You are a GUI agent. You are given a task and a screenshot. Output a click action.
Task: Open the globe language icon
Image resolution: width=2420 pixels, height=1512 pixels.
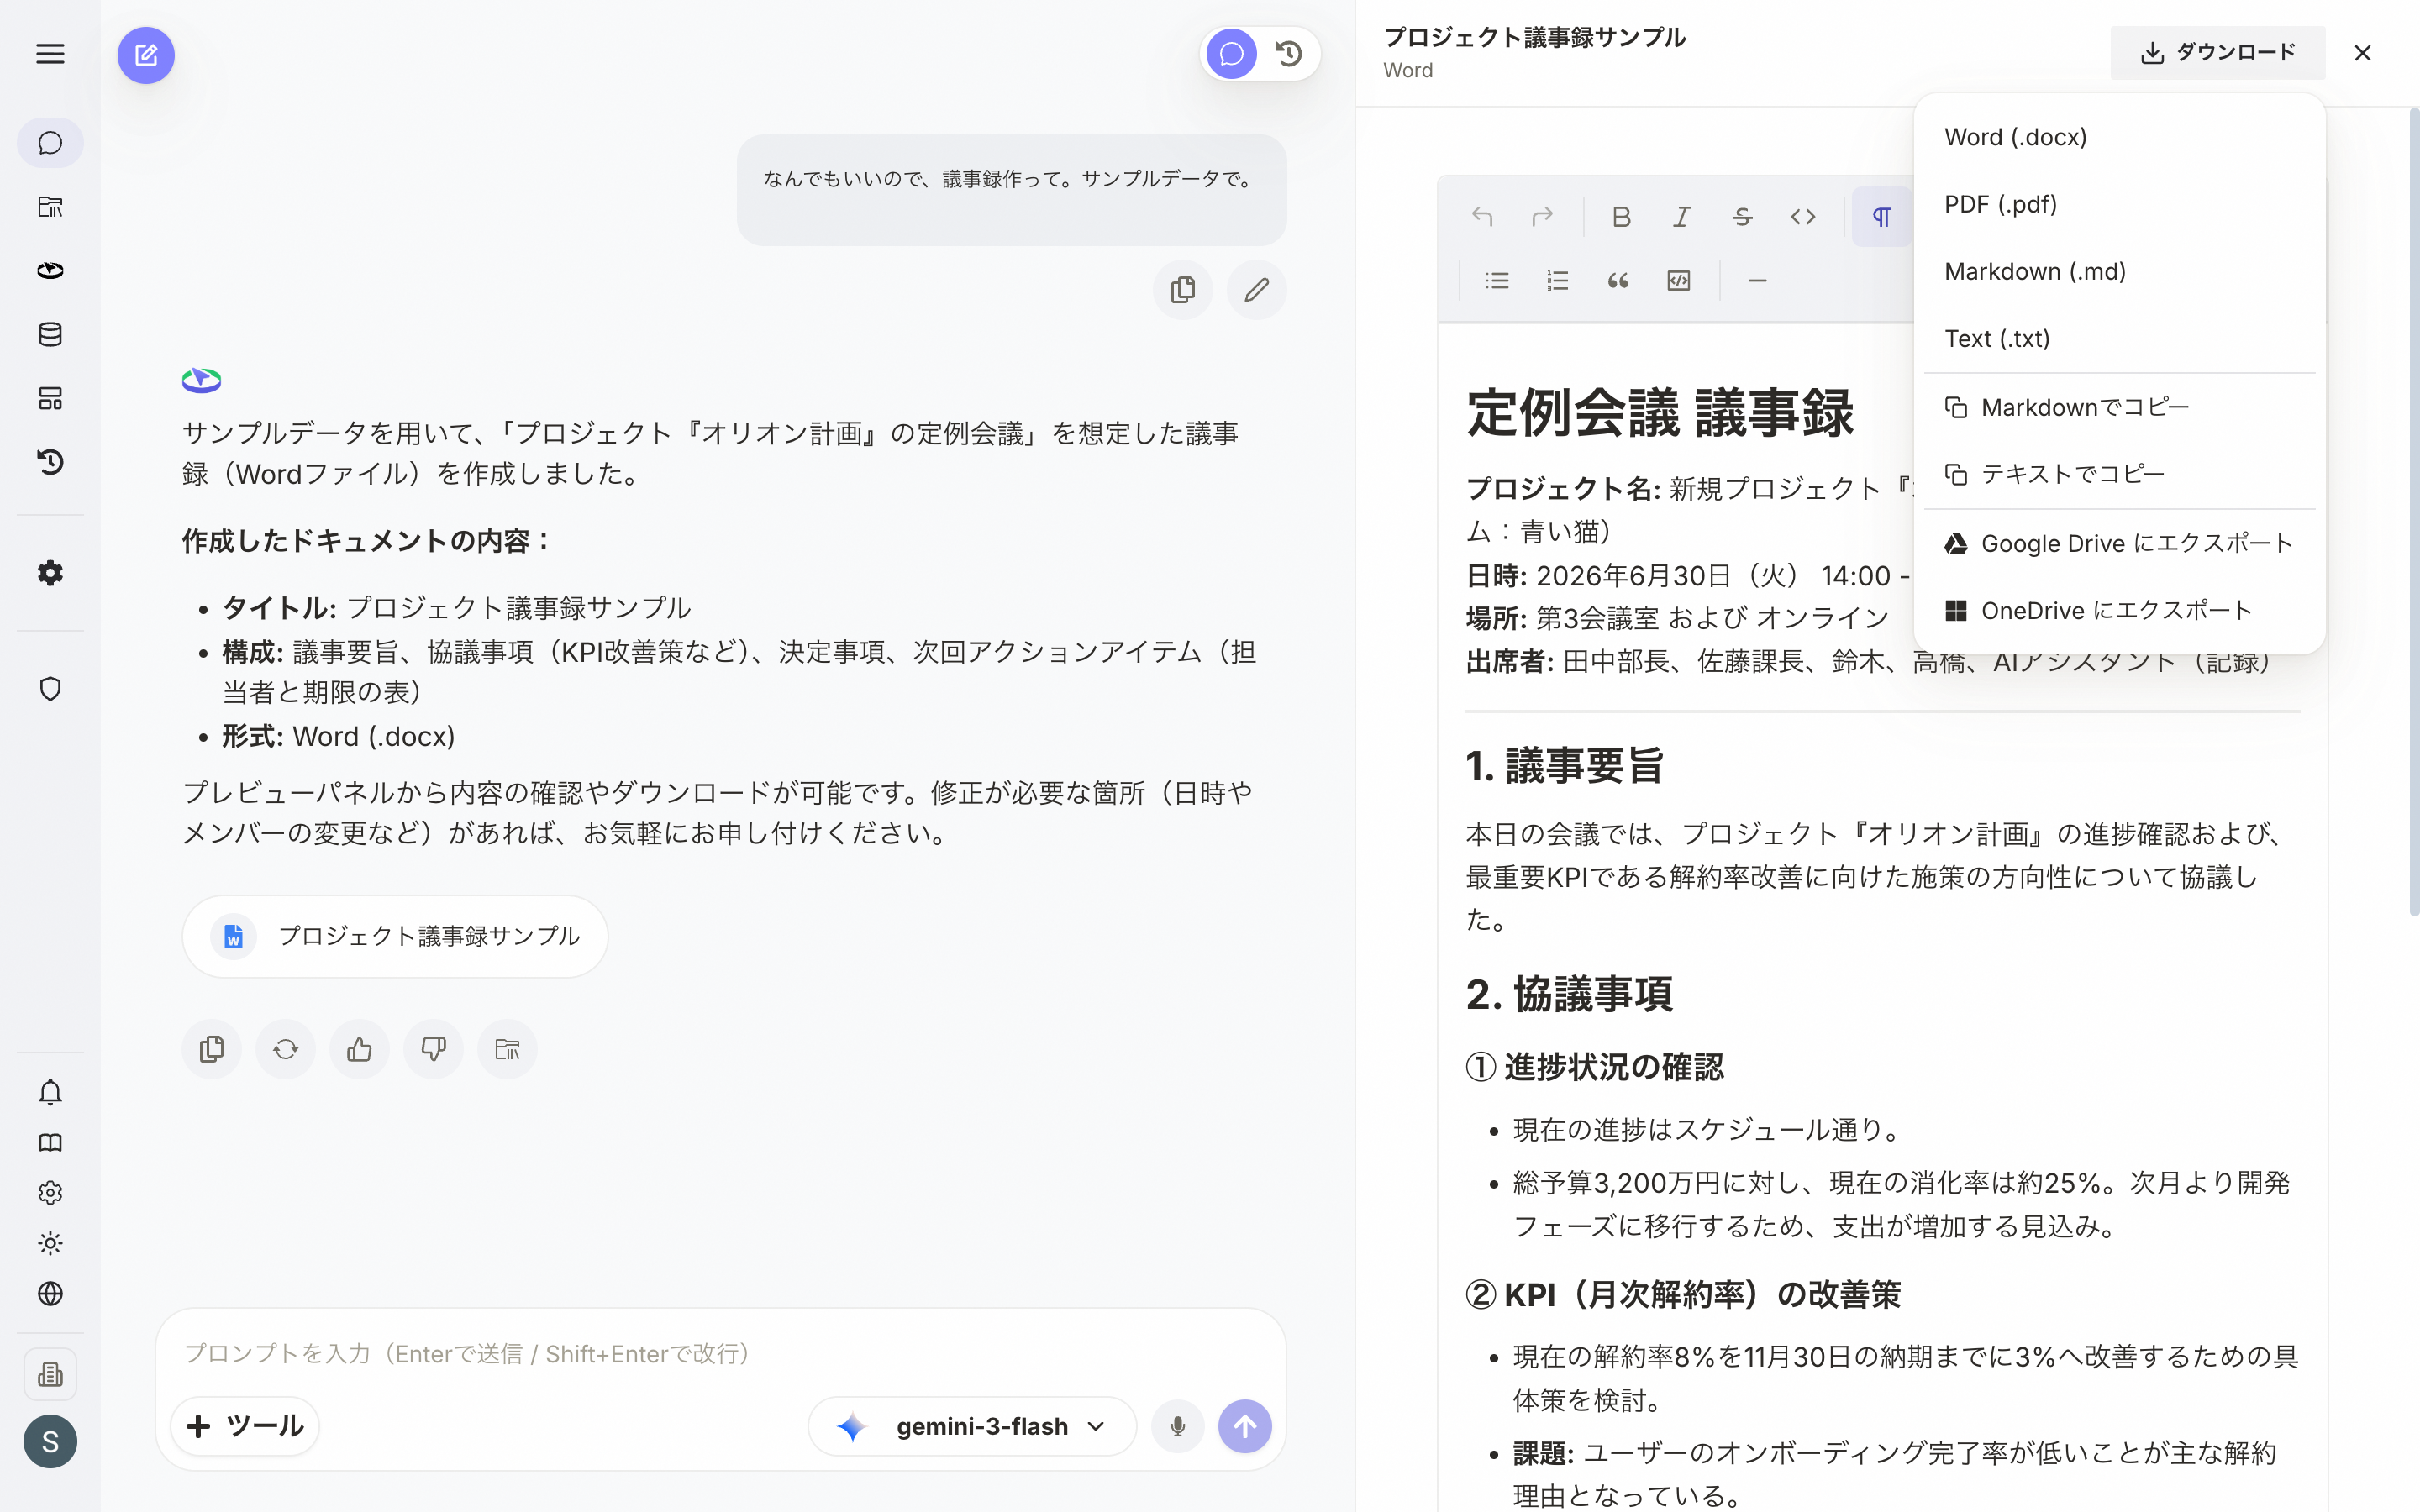pyautogui.click(x=50, y=1294)
